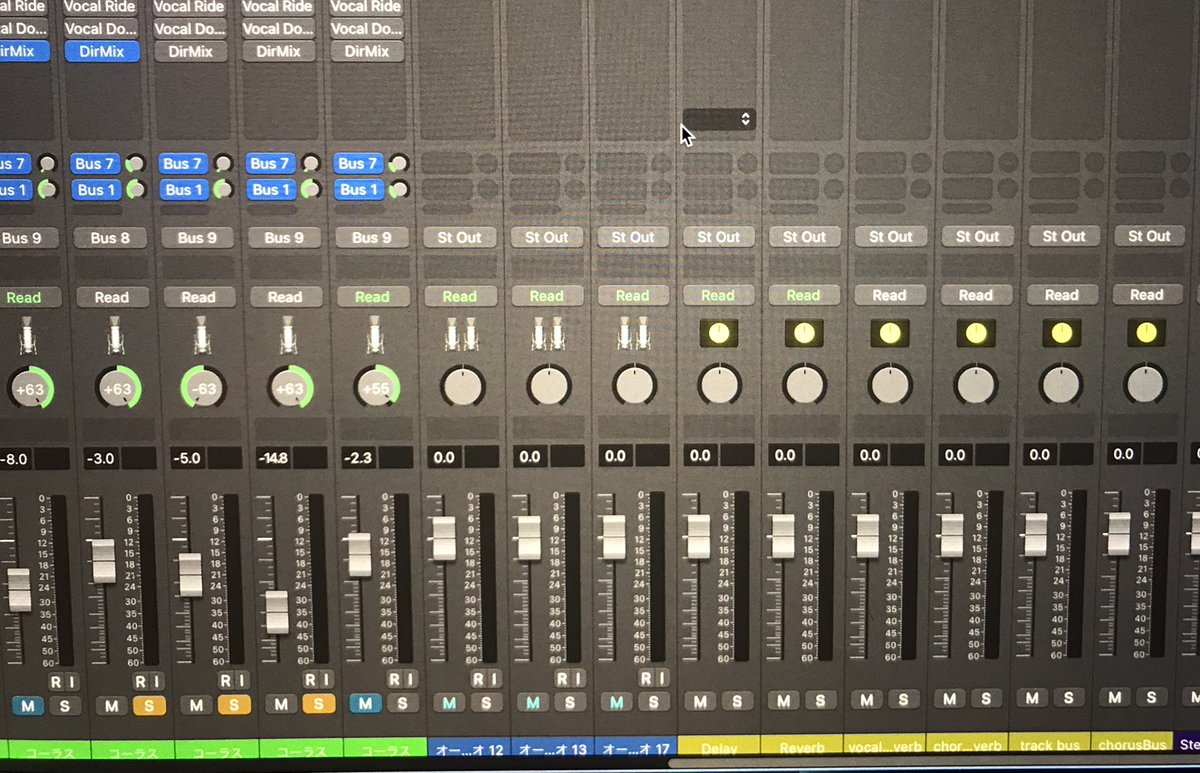Screen dimensions: 1200x773
Task: Click the stereo input icon on channel オー...オ 12
Action: (461, 334)
